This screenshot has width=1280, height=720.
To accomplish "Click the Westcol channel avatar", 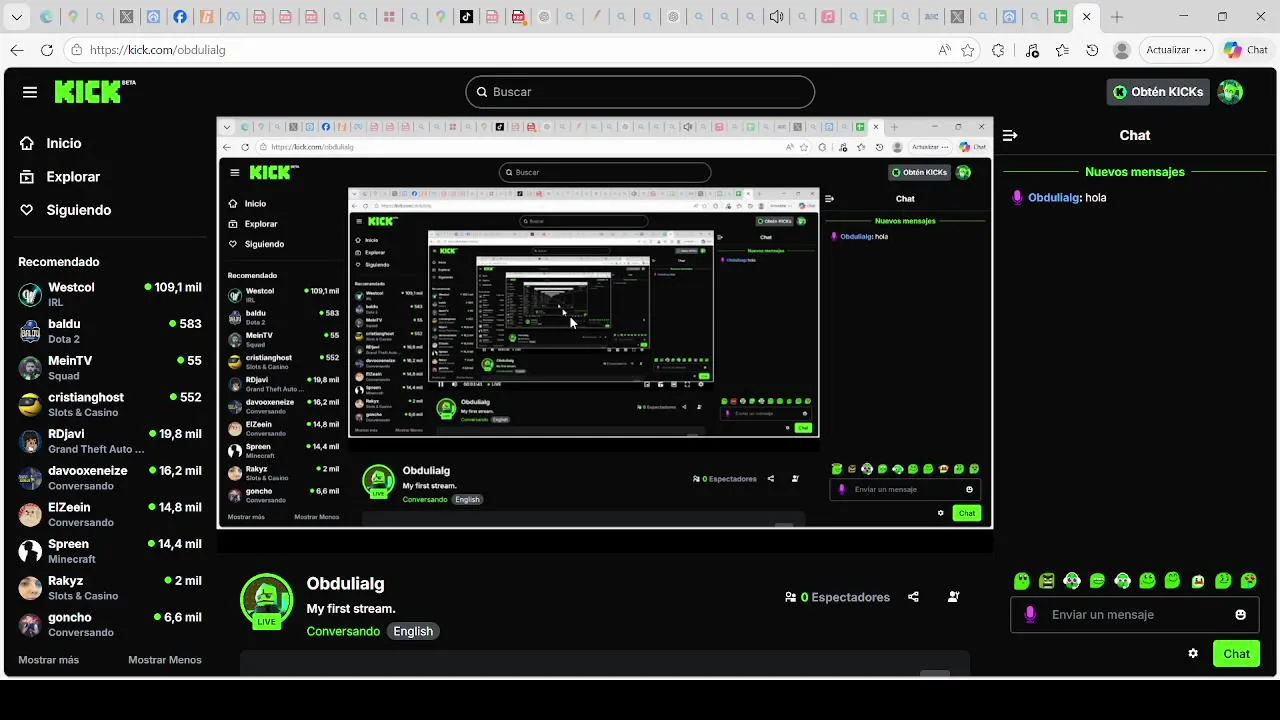I will click(x=30, y=295).
